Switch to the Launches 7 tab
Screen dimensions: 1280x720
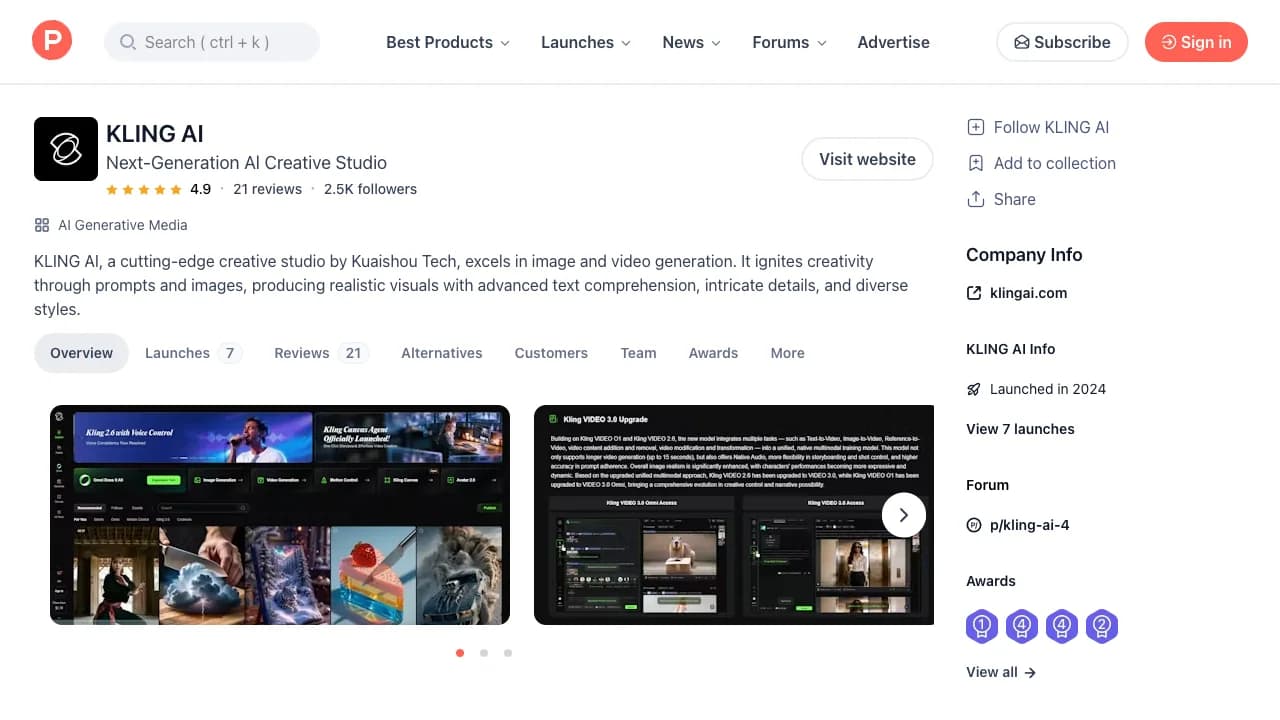pyautogui.click(x=193, y=353)
